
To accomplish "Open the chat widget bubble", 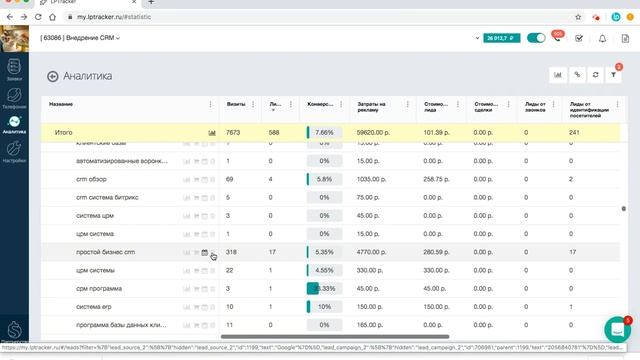I will coord(618,329).
